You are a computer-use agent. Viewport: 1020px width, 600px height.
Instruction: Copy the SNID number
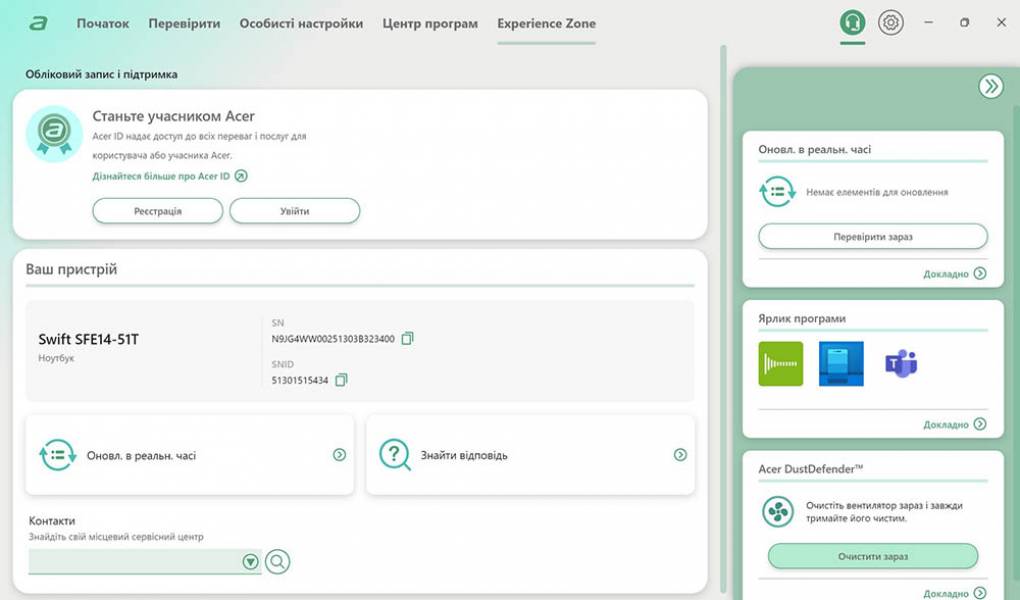pyautogui.click(x=341, y=380)
